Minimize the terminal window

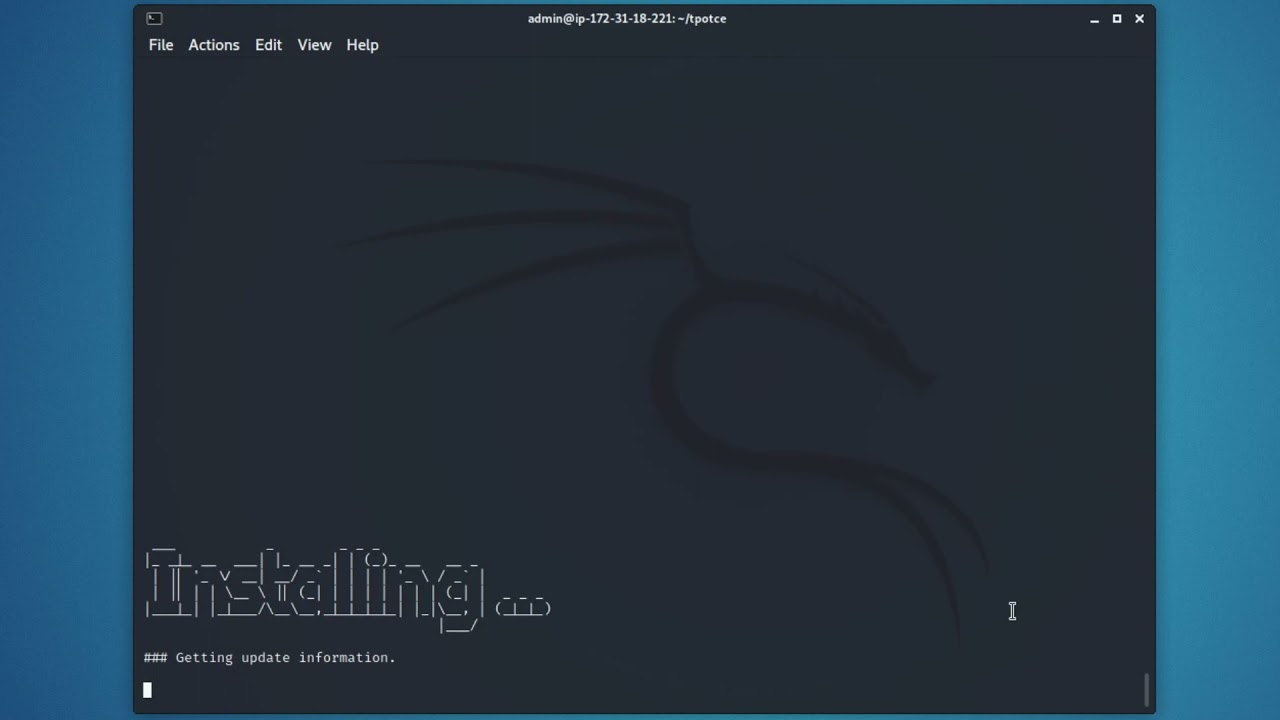click(1094, 19)
